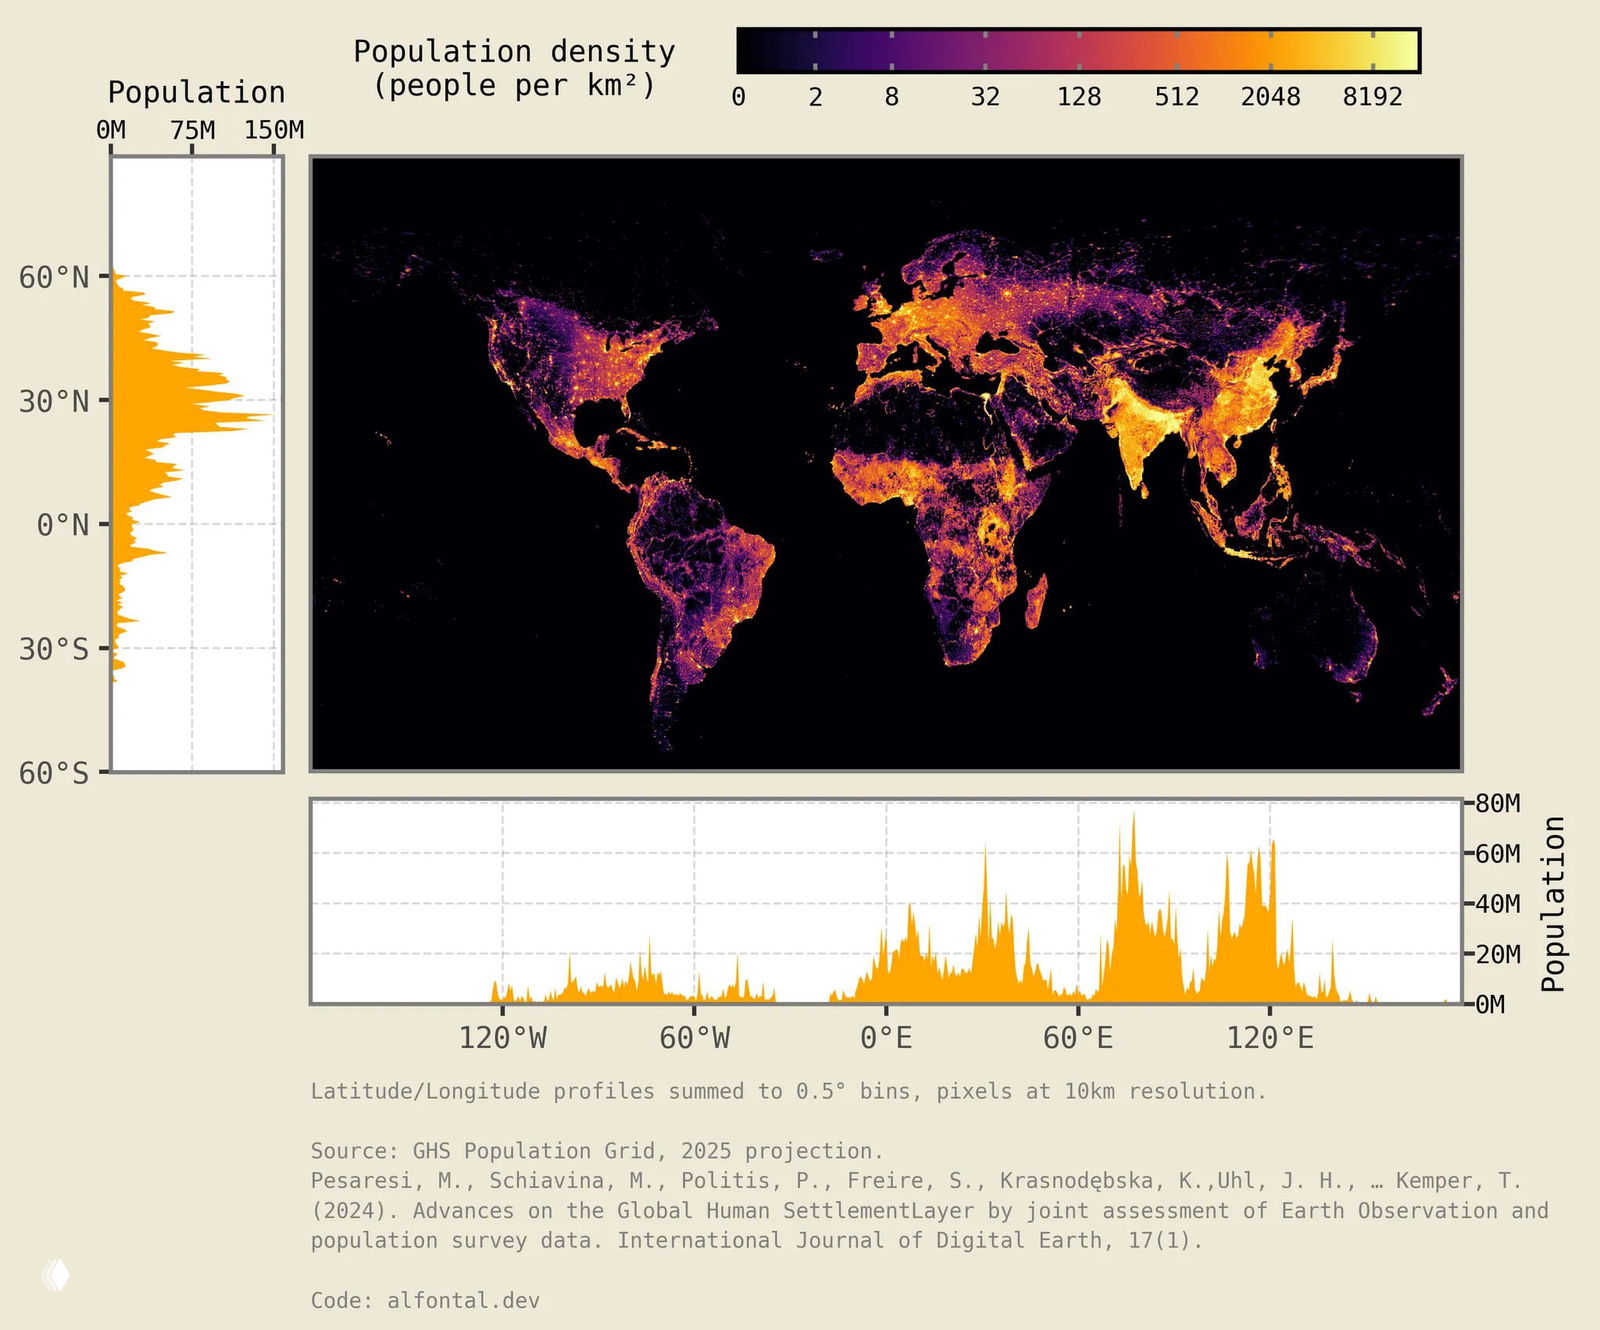Click the "Source: GHS Population Grid" line
This screenshot has height=1330, width=1600.
click(x=597, y=1151)
